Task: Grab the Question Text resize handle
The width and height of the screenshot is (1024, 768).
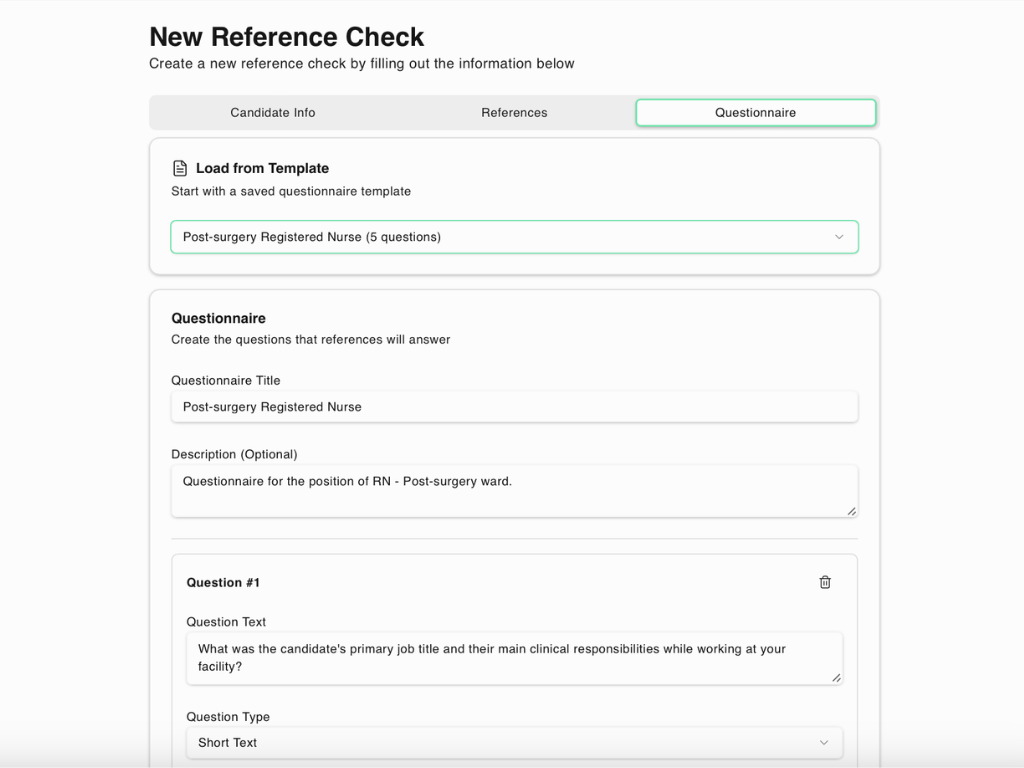Action: (836, 678)
